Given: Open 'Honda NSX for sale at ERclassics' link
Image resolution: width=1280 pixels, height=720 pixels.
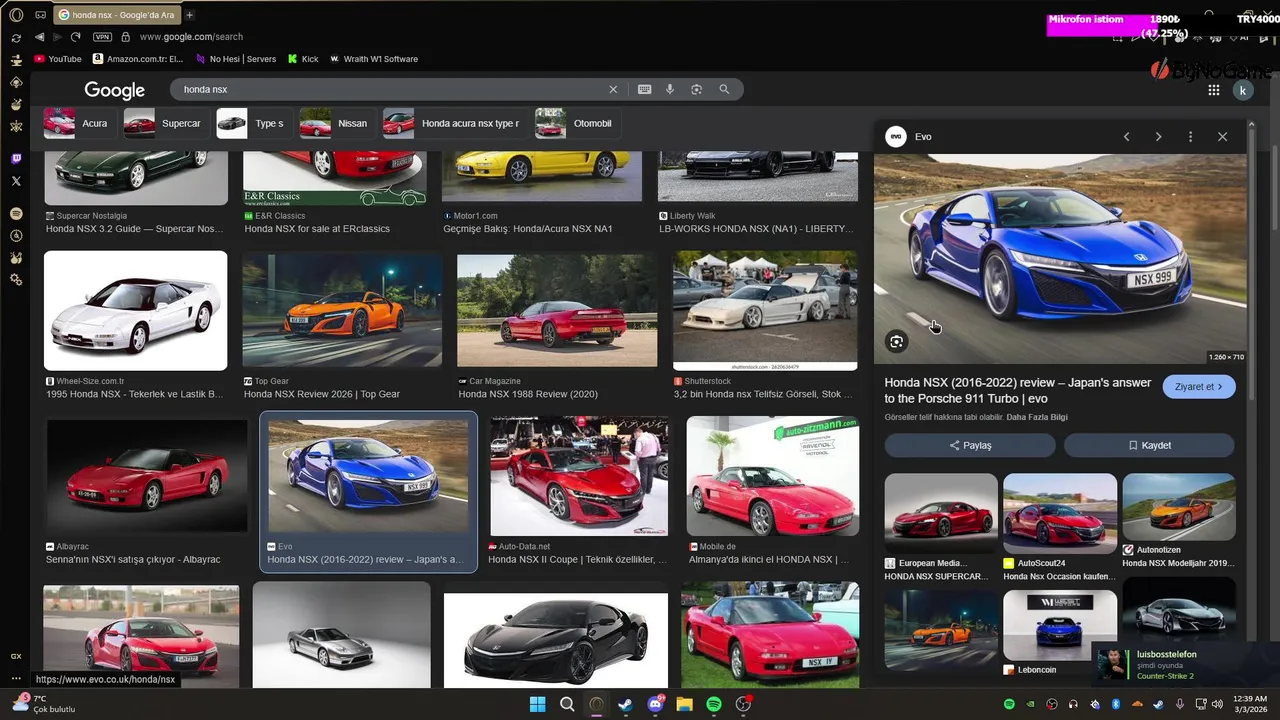Looking at the screenshot, I should click(317, 229).
